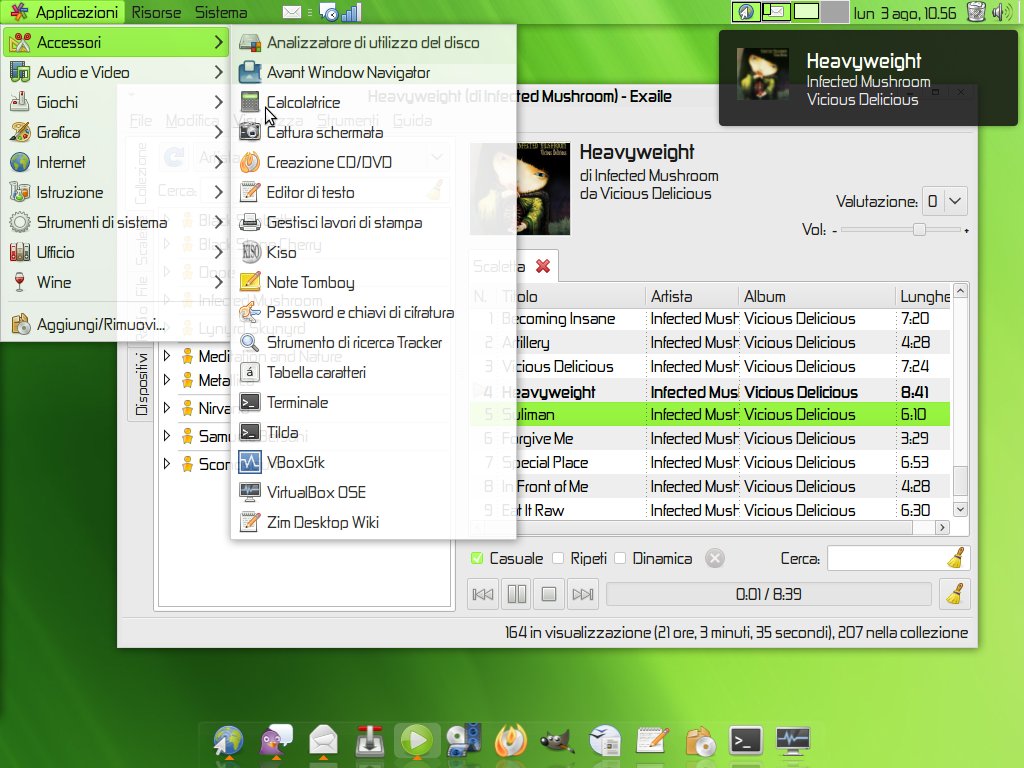Pause playback in Exaile

tap(517, 594)
